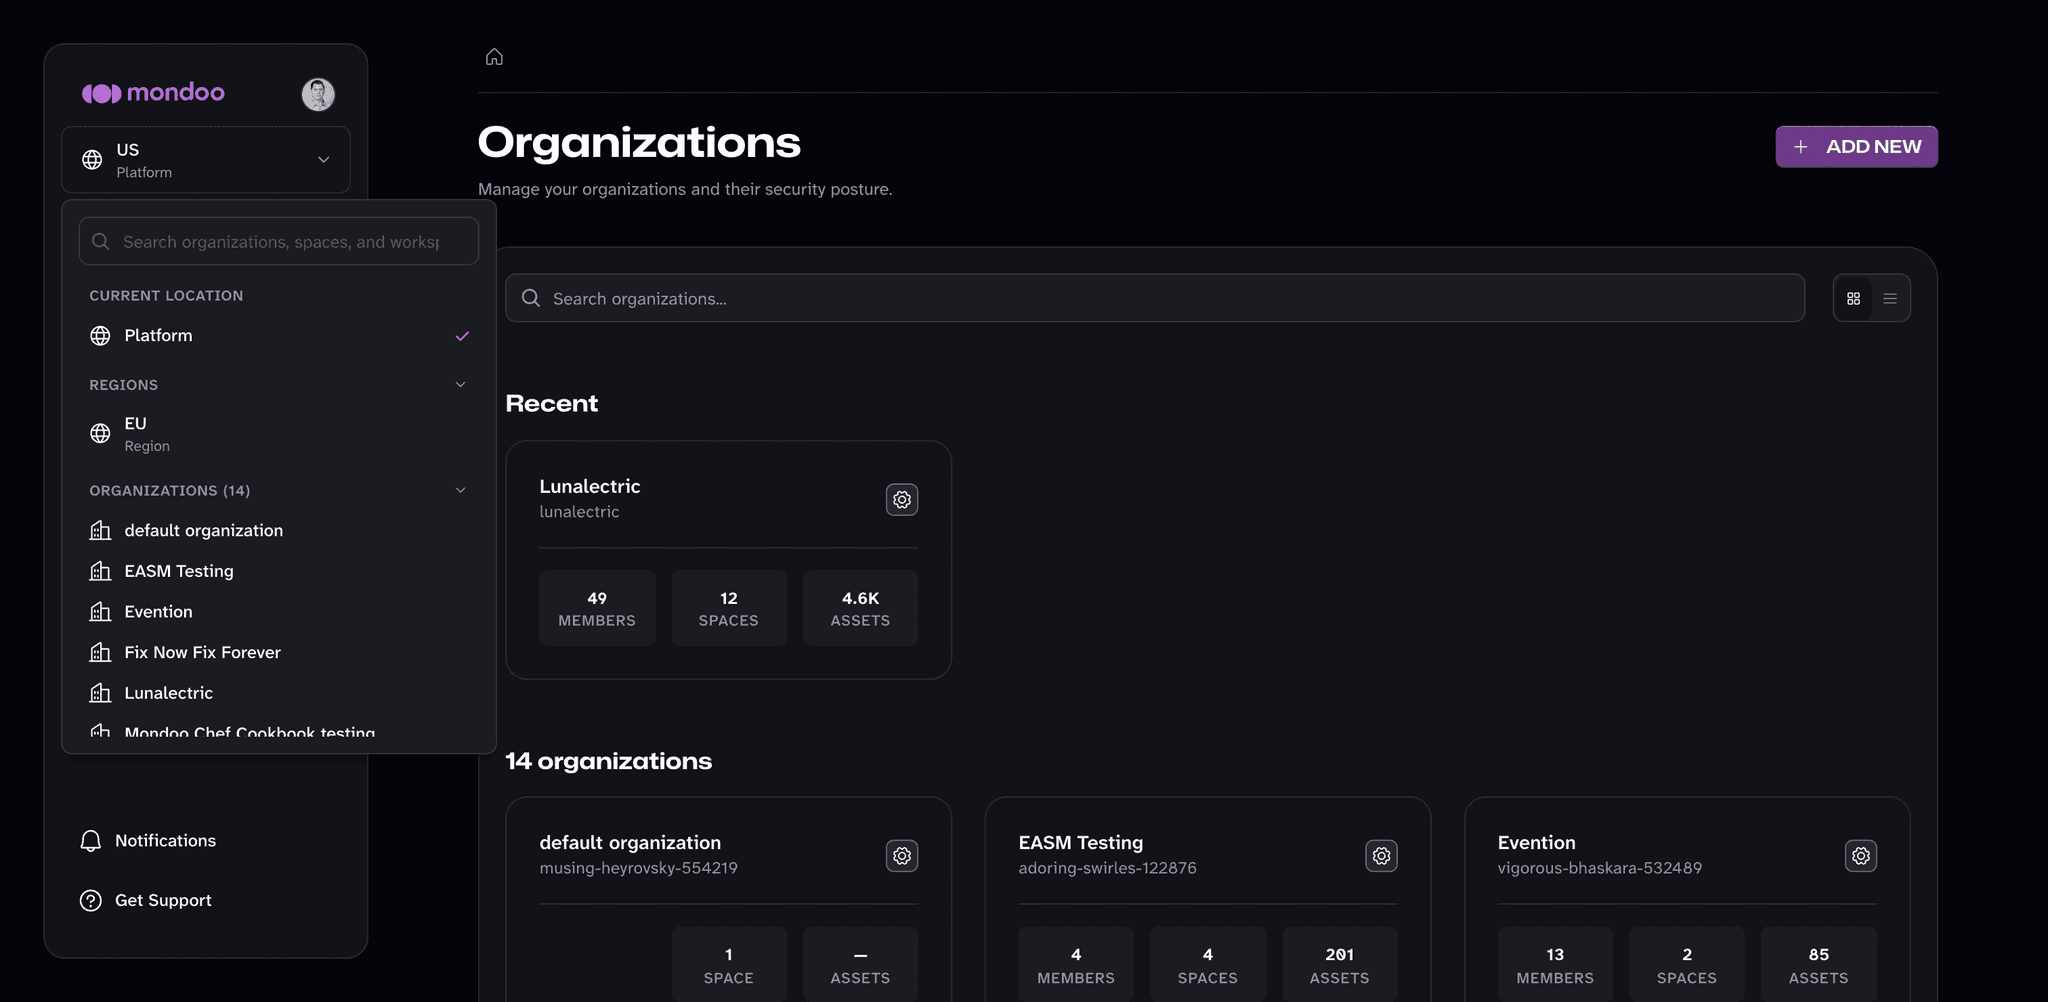The width and height of the screenshot is (2048, 1002).
Task: Click the musing-heyrovsky-554219 identifier
Action: click(639, 868)
